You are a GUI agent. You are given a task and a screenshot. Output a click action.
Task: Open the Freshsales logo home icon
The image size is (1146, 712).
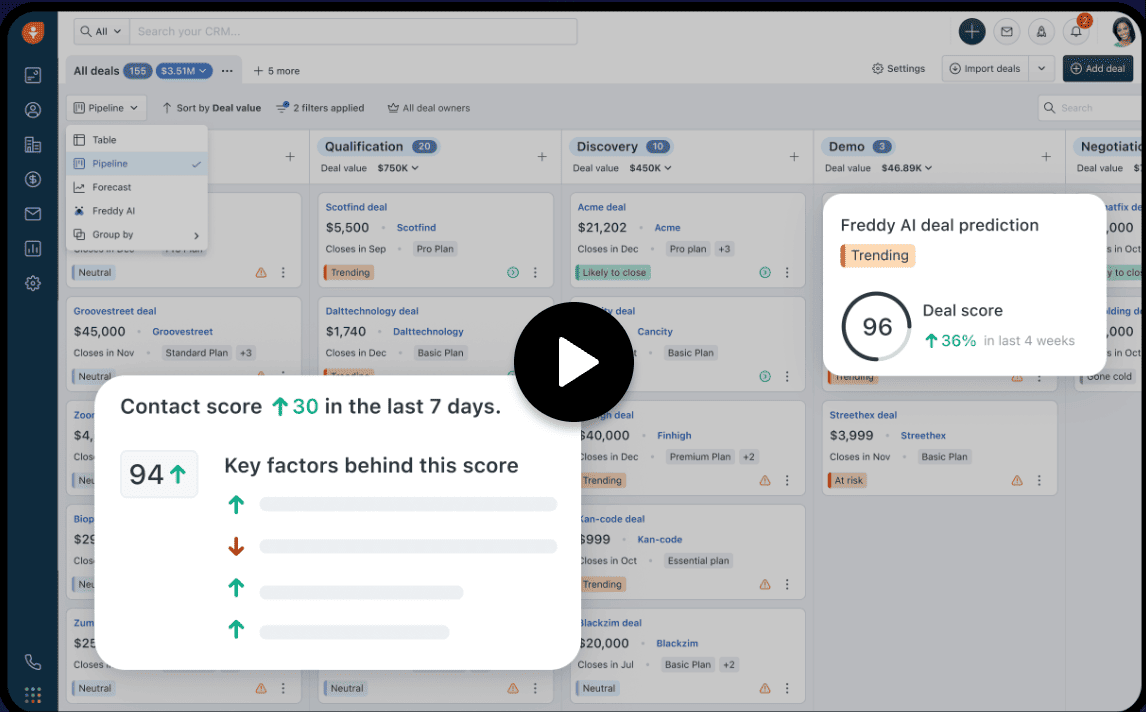coord(33,32)
